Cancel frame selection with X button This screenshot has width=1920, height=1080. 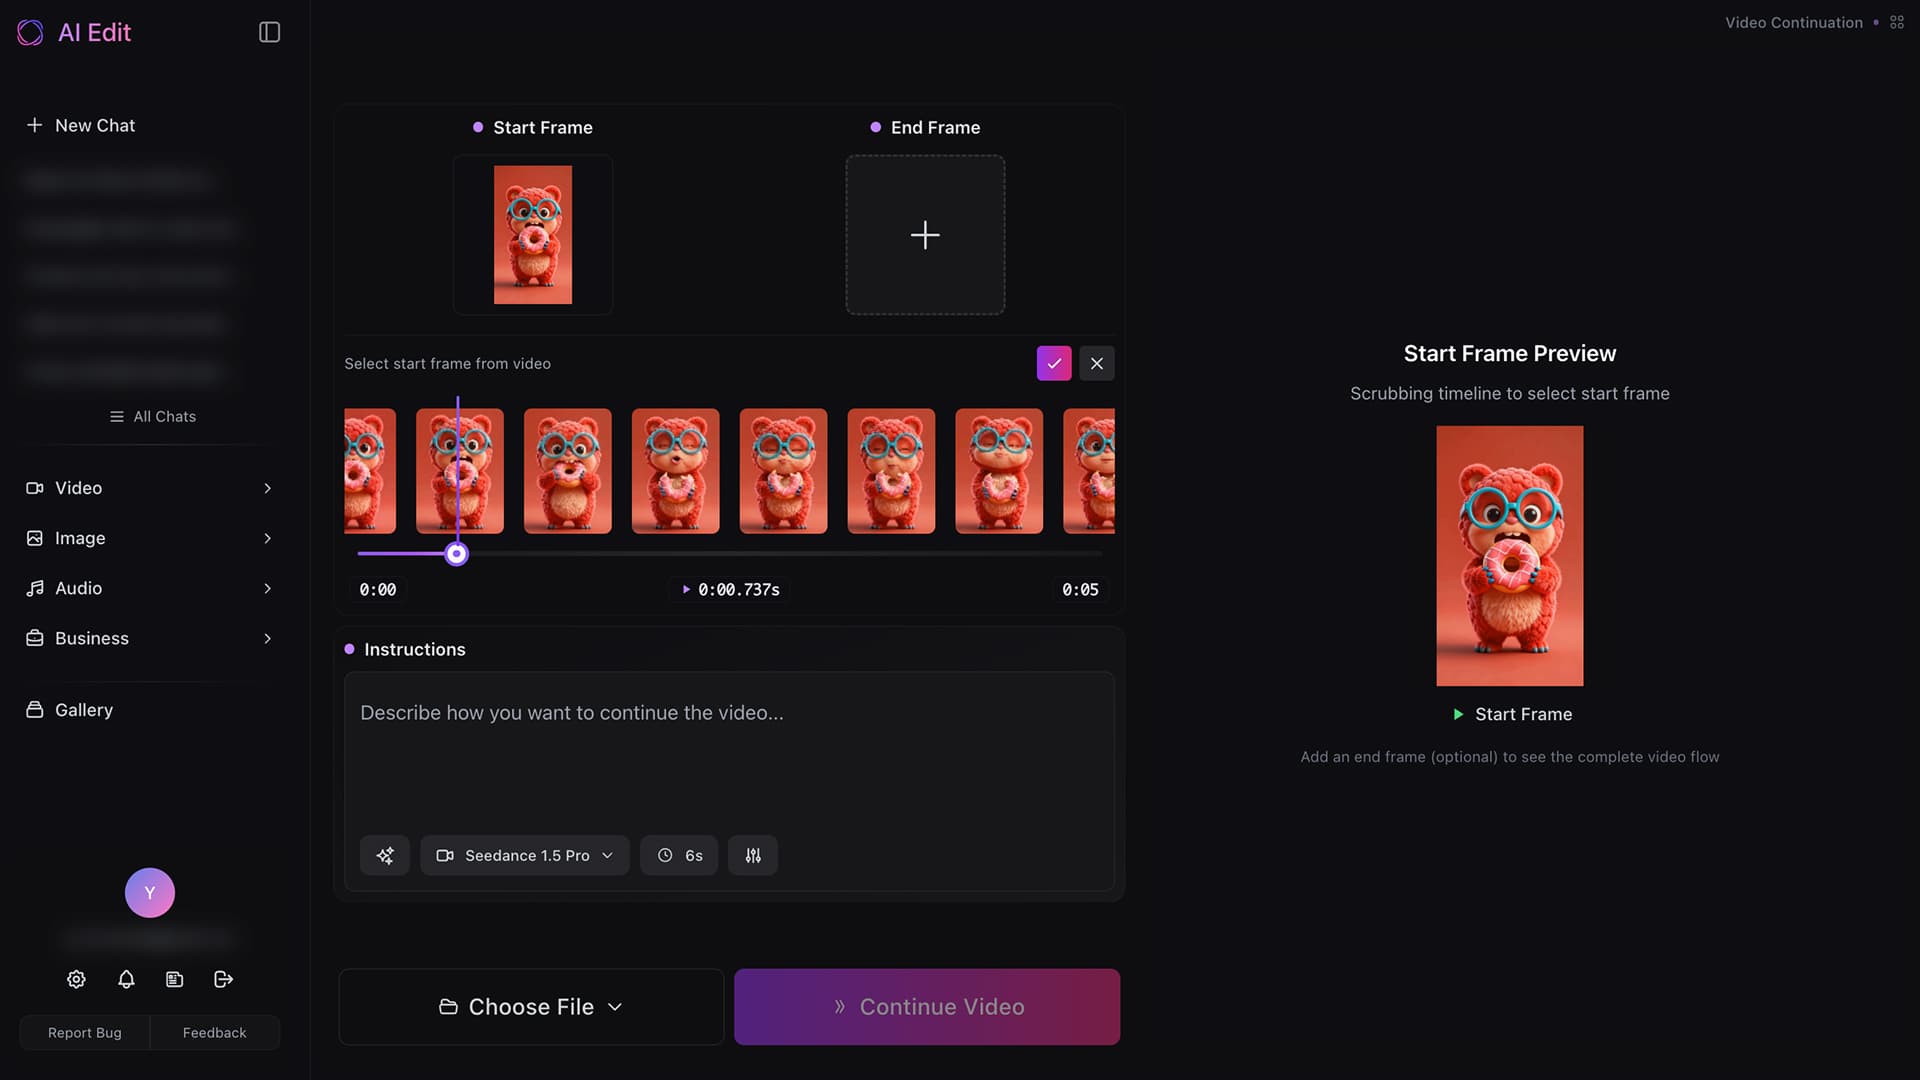1097,363
